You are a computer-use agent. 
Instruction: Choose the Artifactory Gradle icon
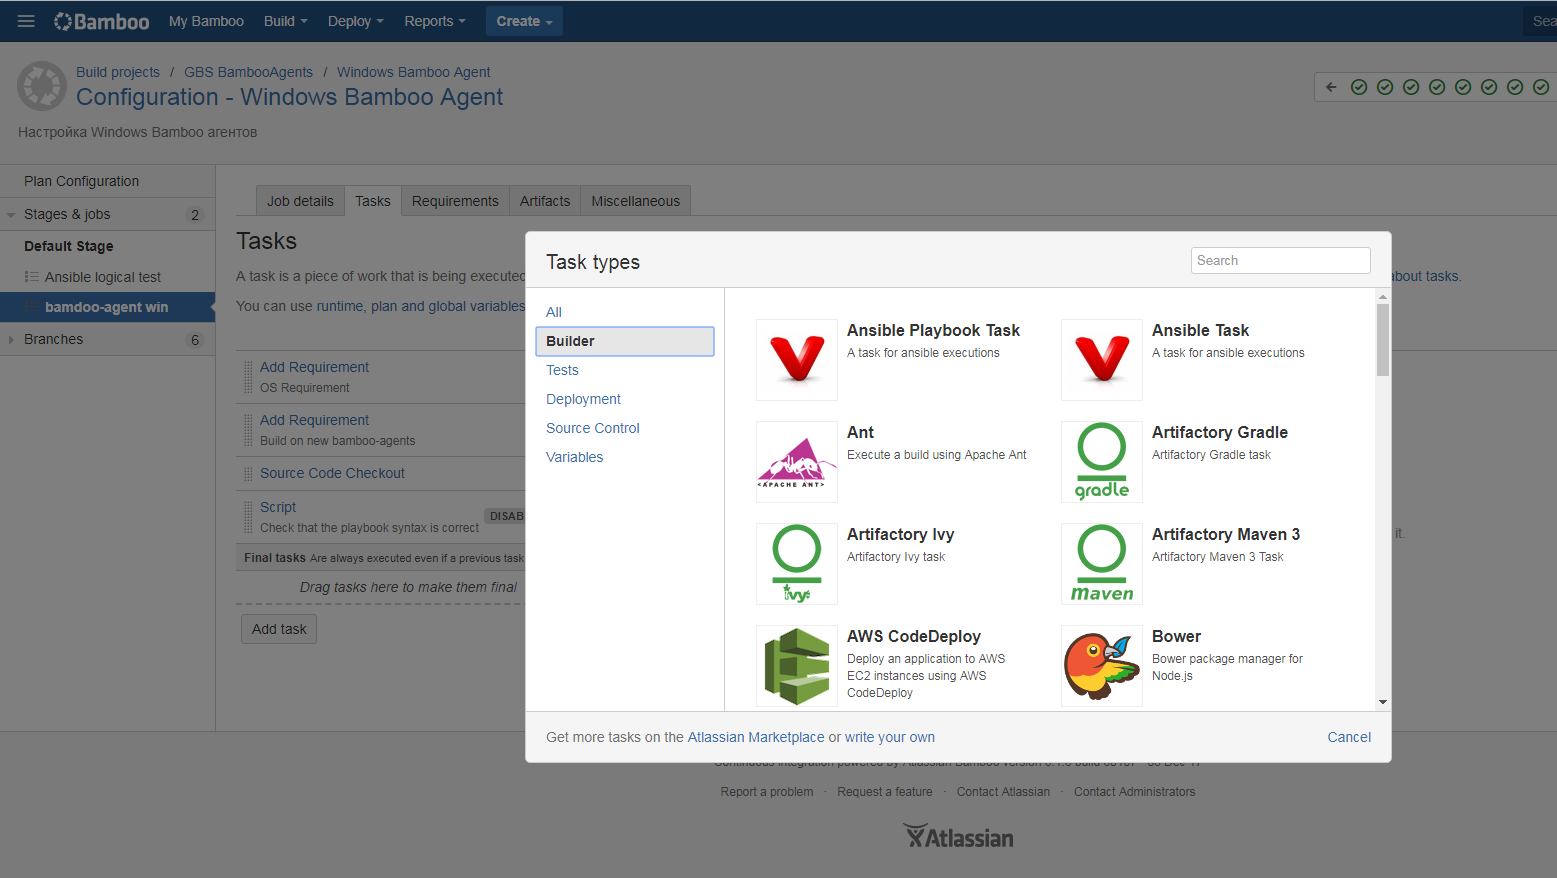click(x=1102, y=462)
